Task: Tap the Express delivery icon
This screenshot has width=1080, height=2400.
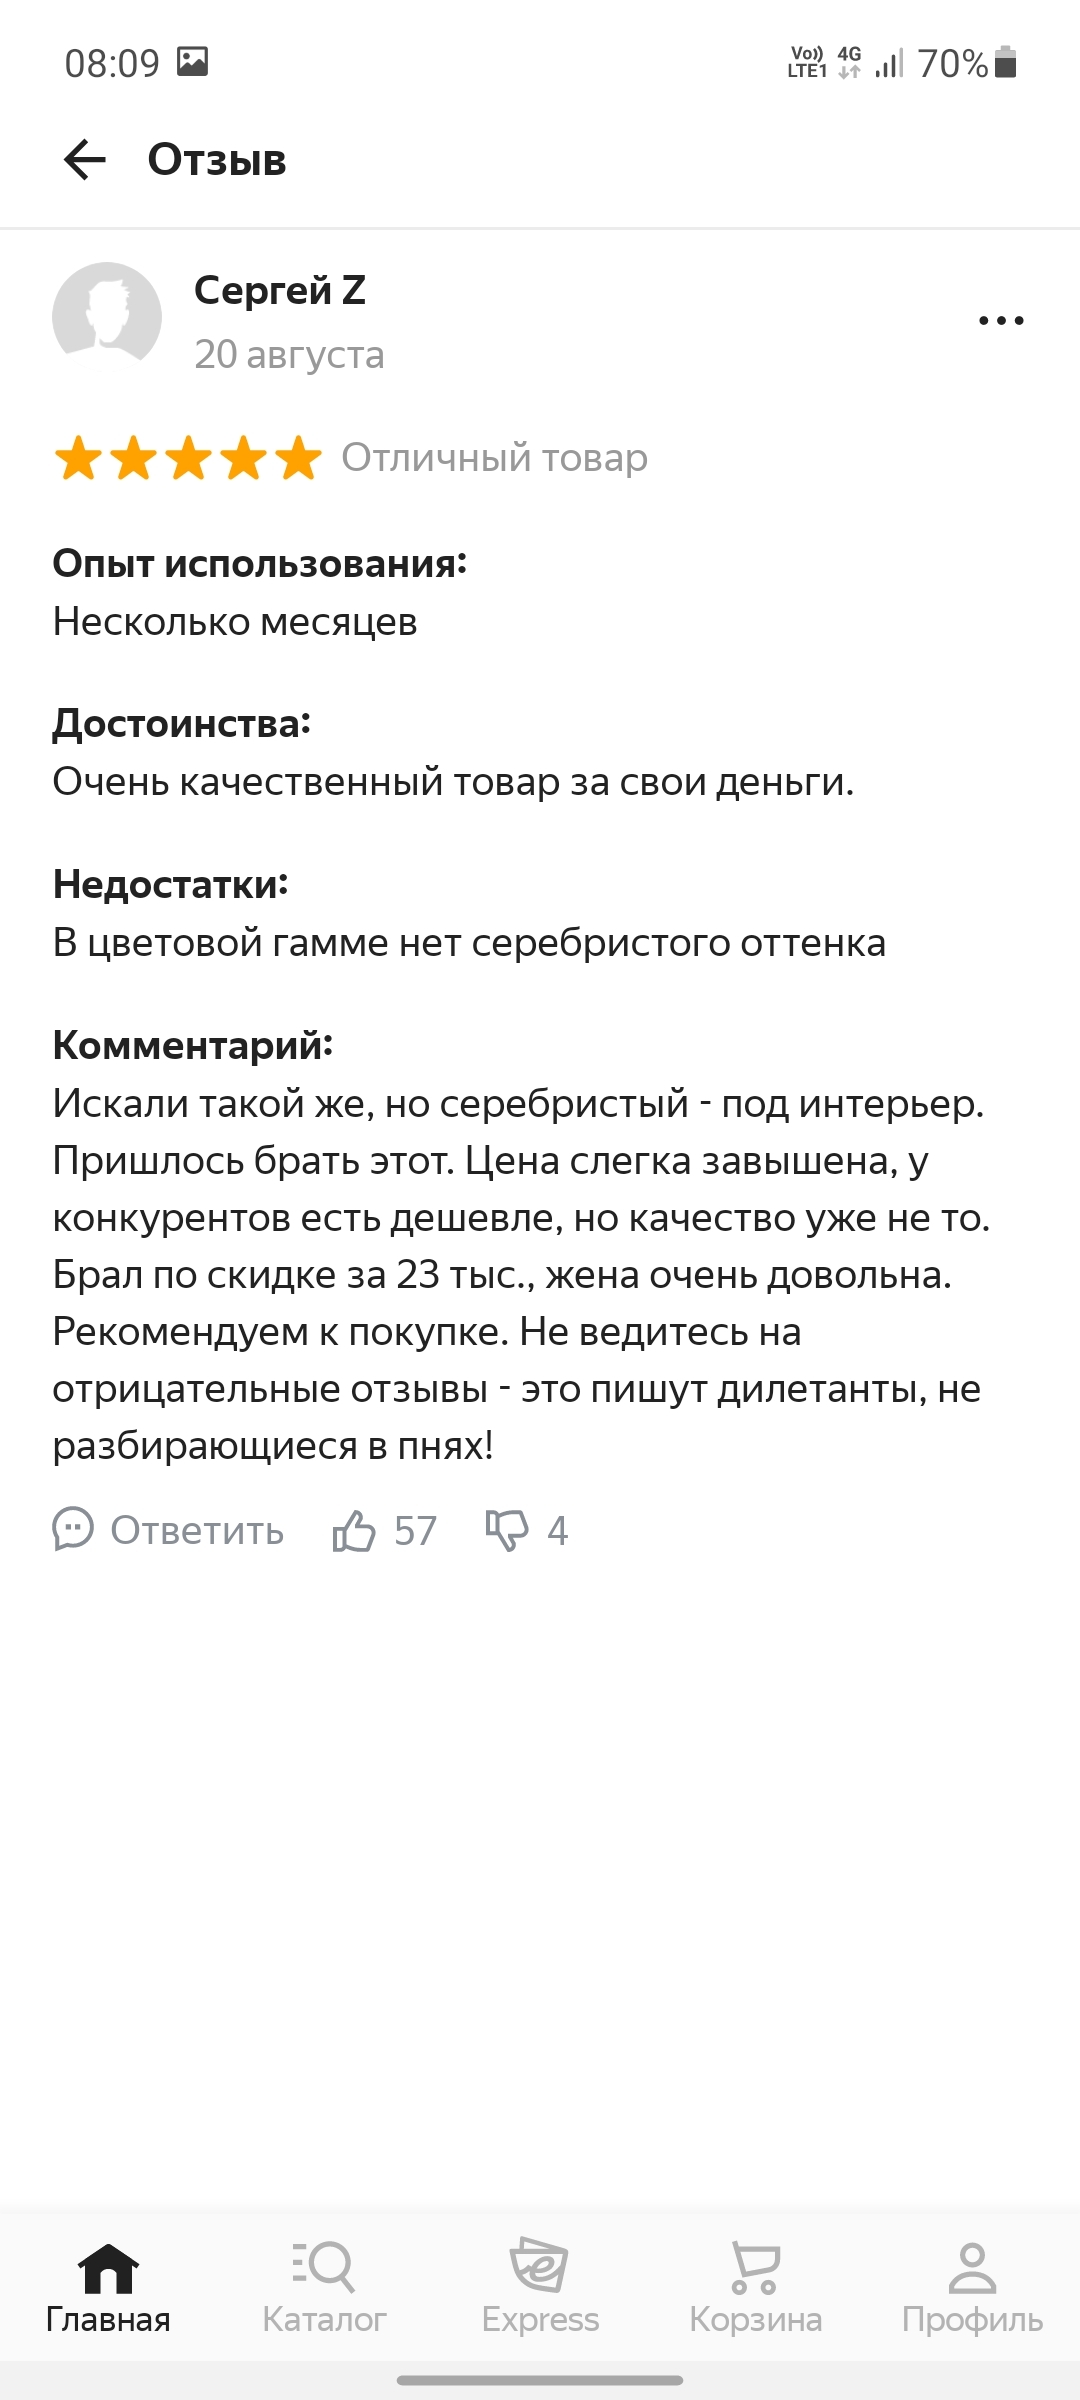Action: (540, 2266)
